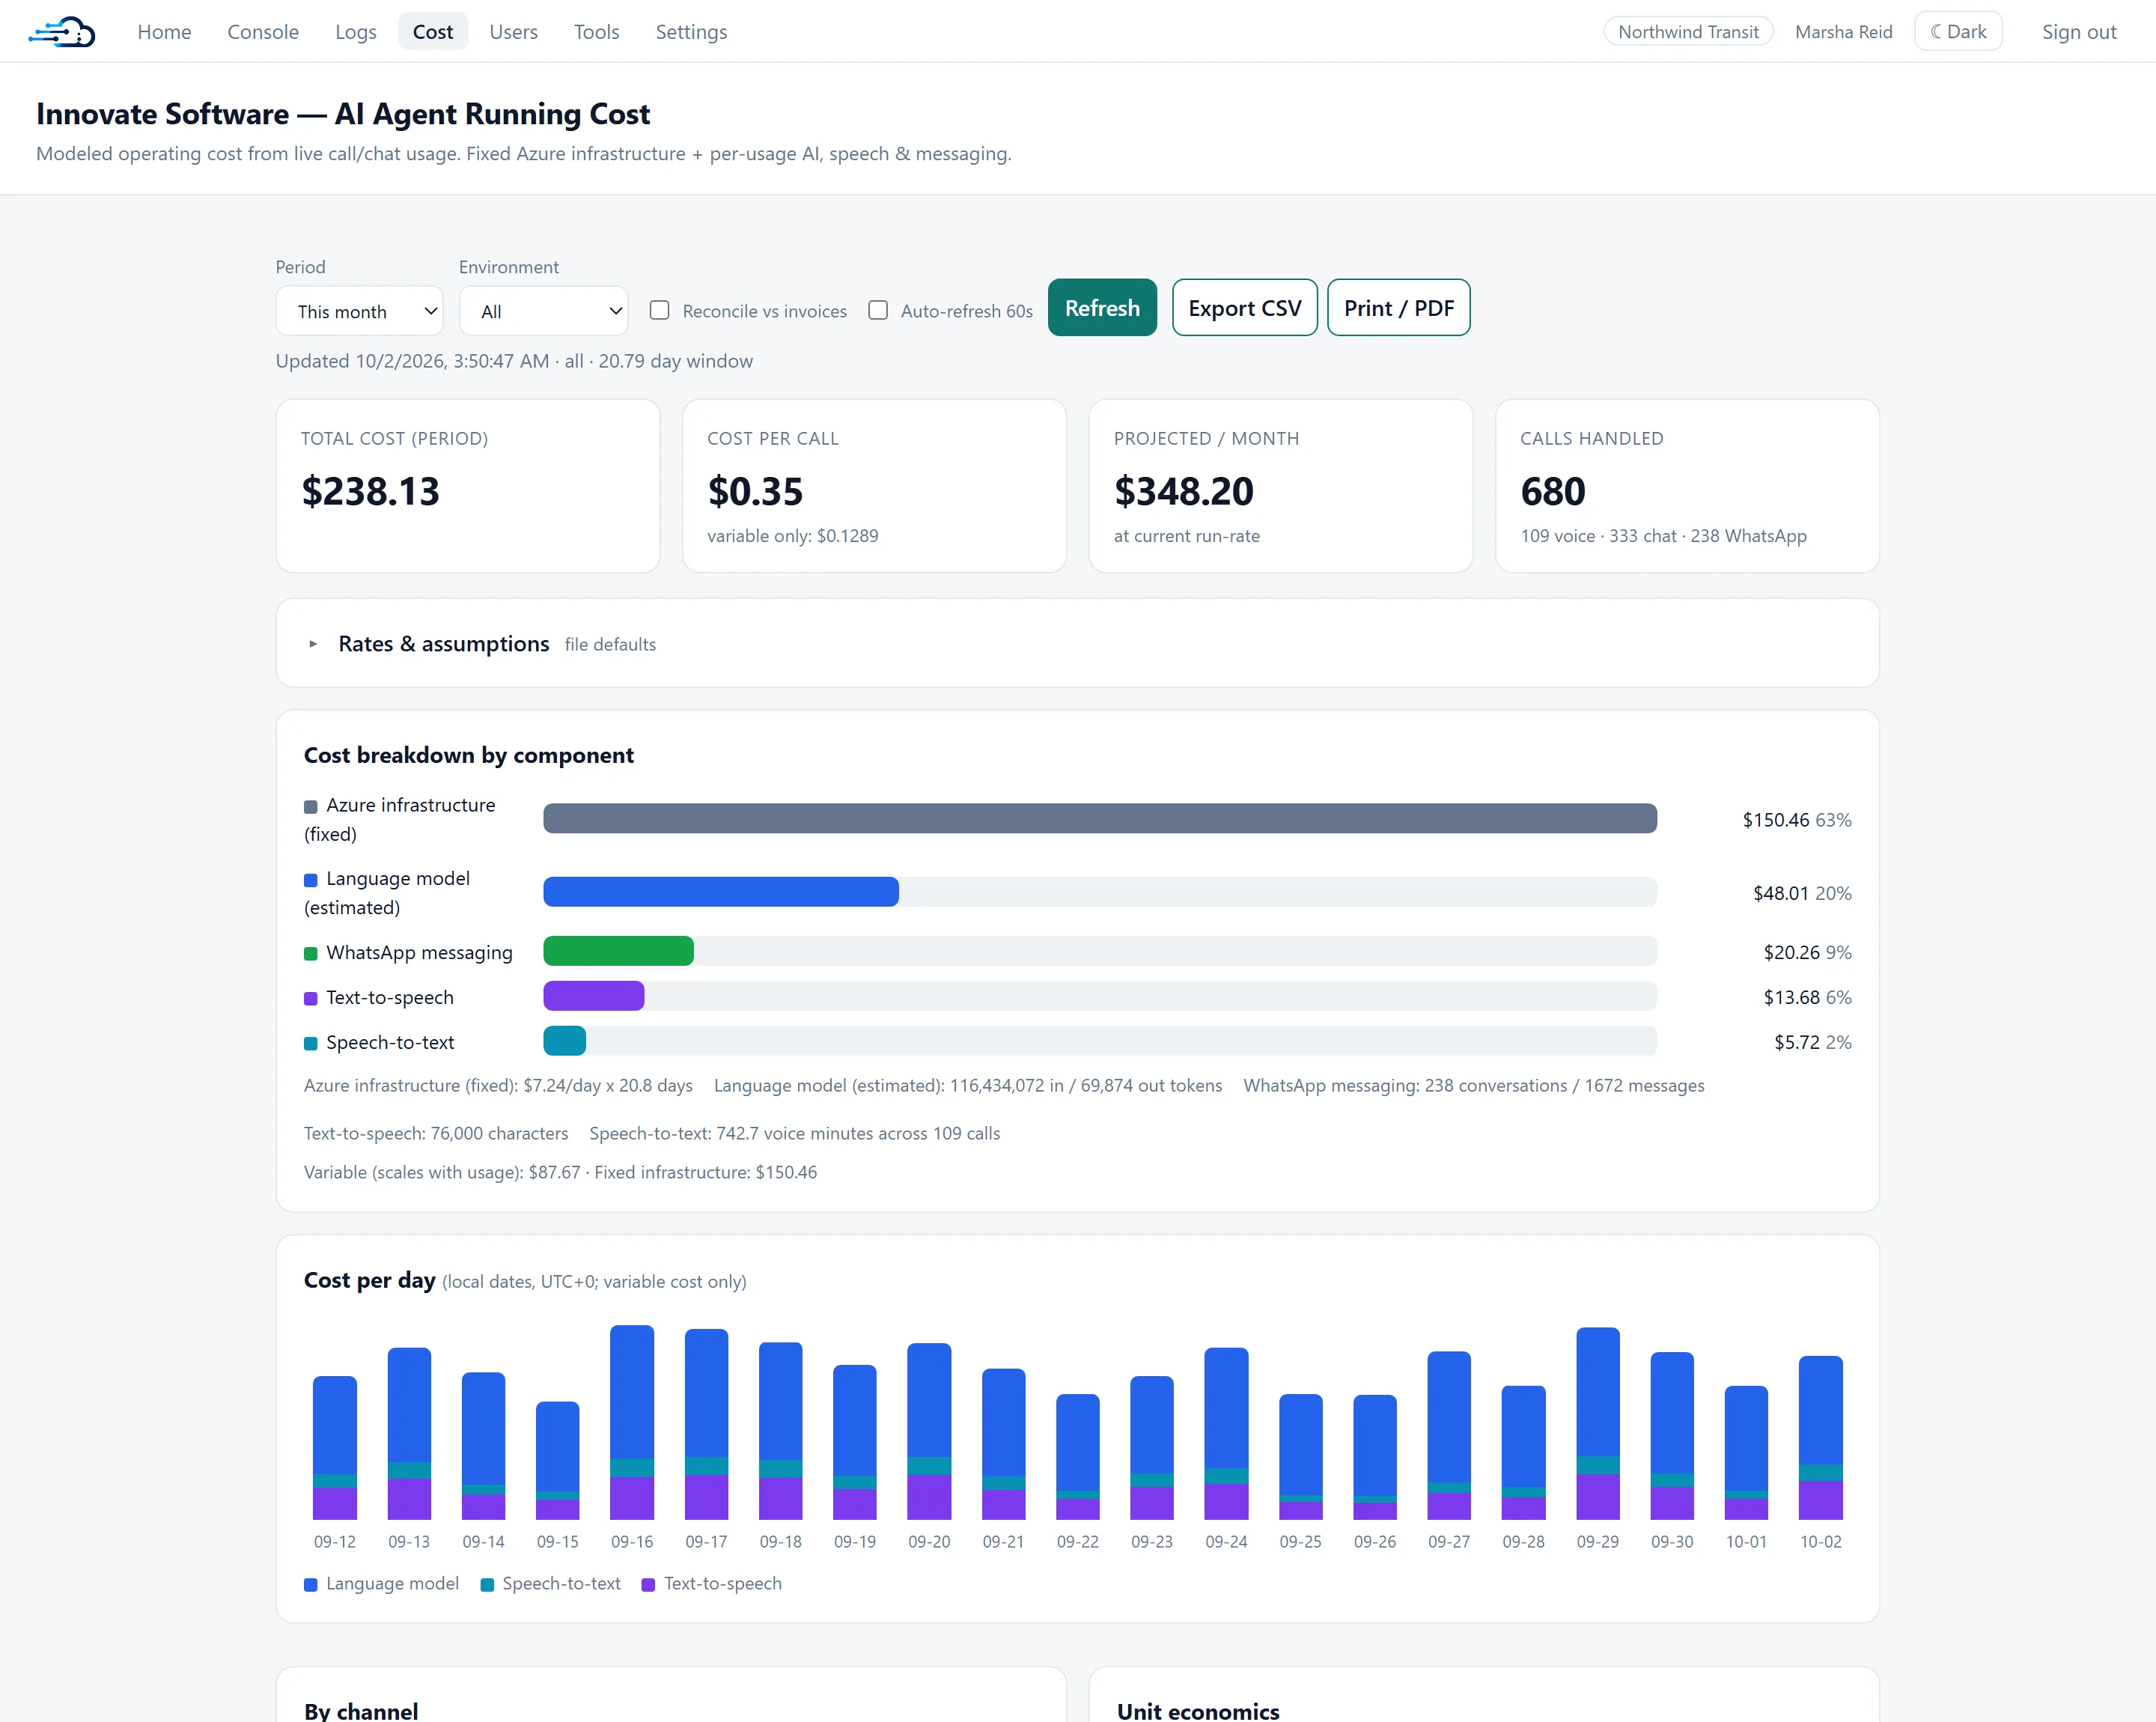This screenshot has width=2156, height=1722.
Task: Click Text-to-speech chart legend item
Action: 711,1584
